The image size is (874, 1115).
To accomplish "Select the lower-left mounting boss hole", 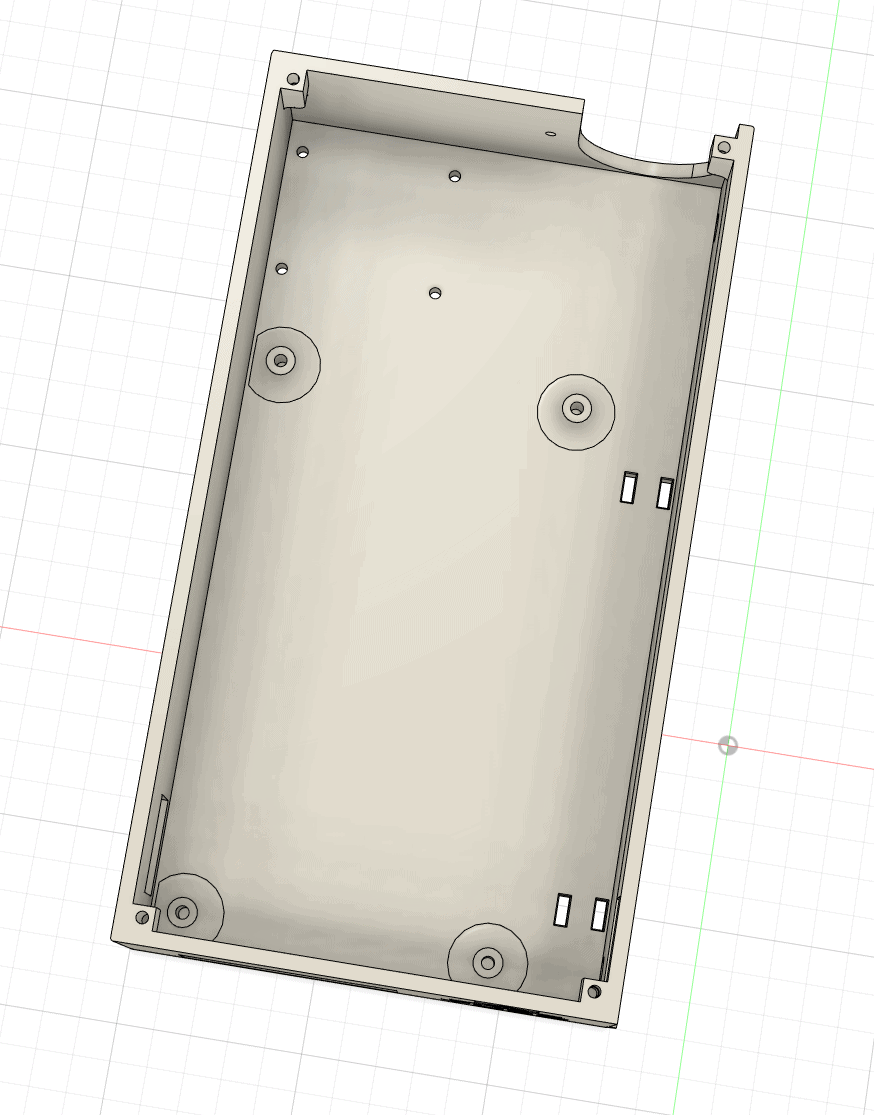I will tap(182, 911).
